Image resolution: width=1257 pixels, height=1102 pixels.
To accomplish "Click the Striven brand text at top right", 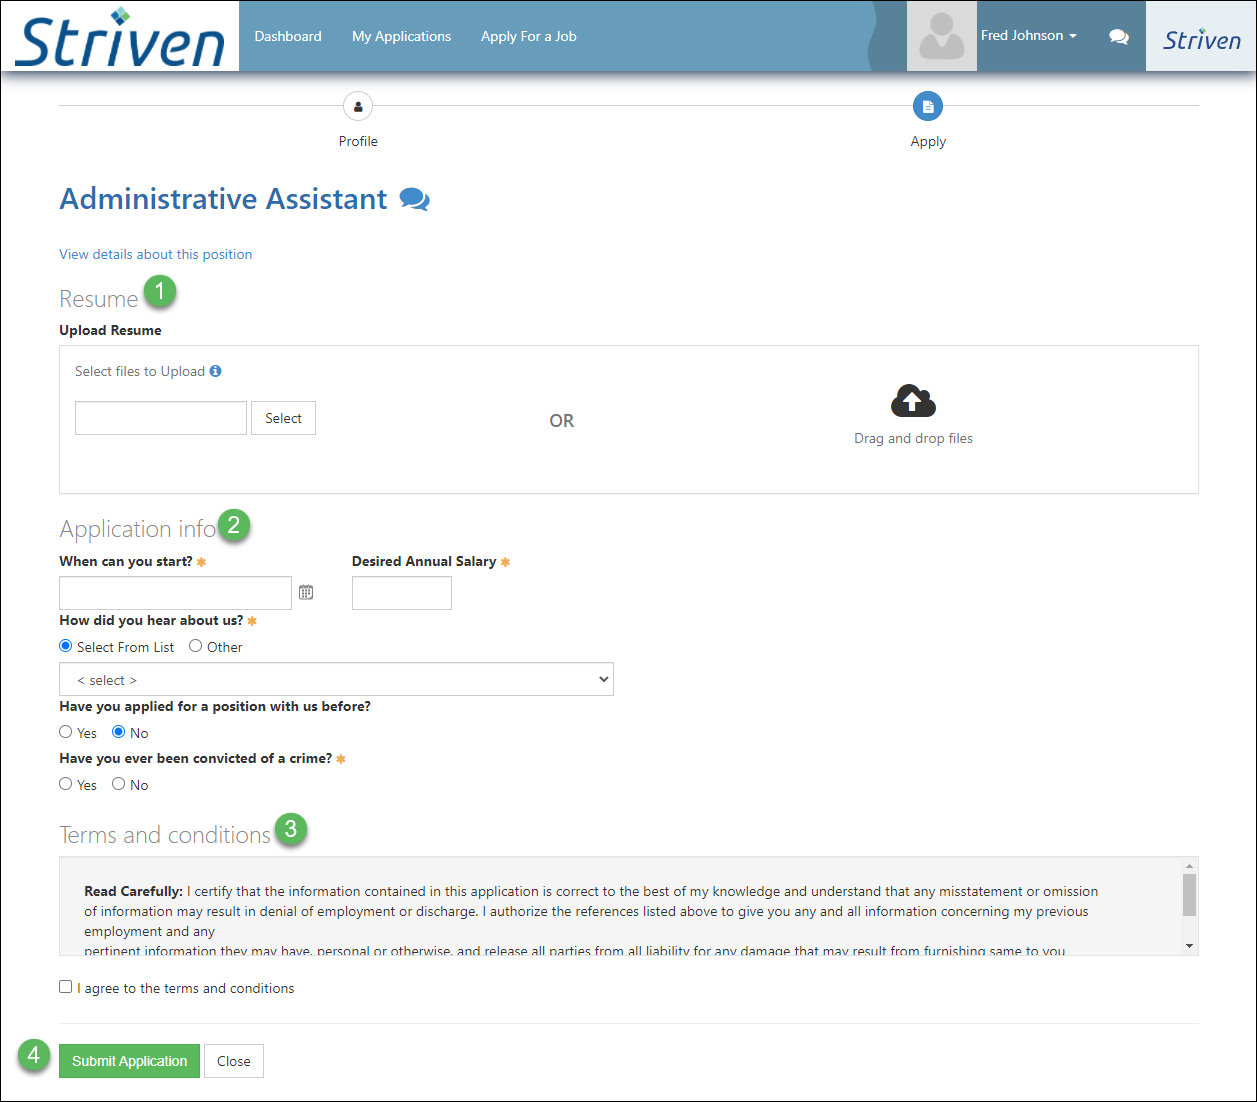I will pyautogui.click(x=1201, y=40).
